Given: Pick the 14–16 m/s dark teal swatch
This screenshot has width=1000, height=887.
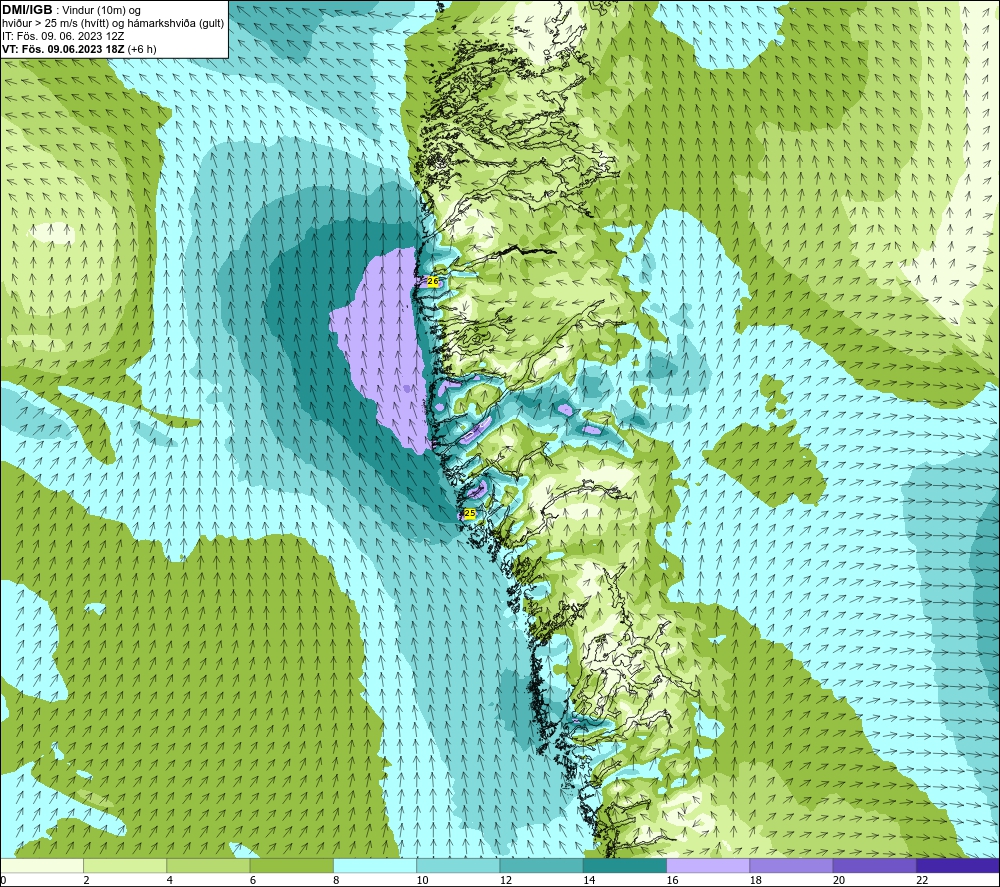Looking at the screenshot, I should pyautogui.click(x=625, y=865).
